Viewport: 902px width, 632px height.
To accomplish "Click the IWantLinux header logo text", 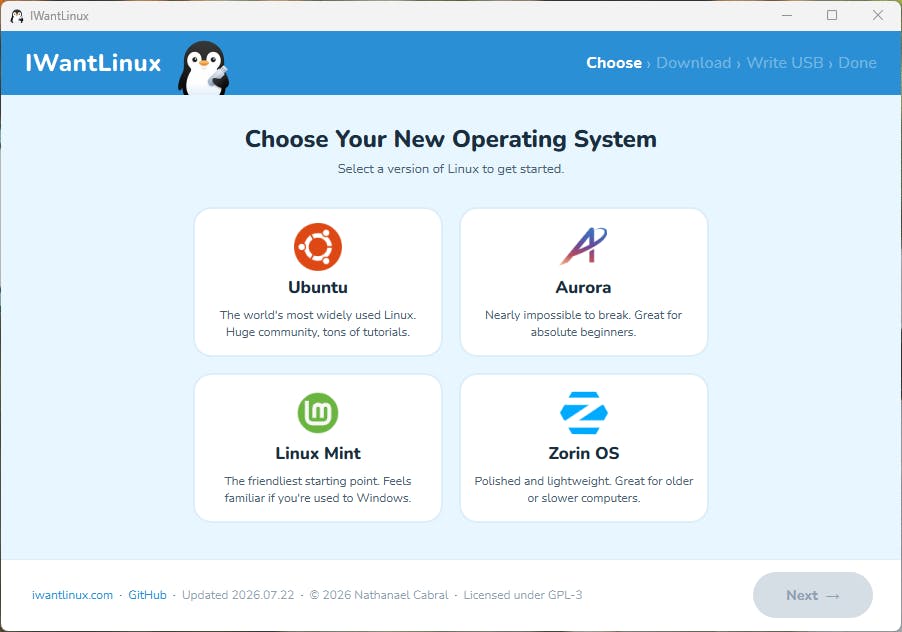I will tap(93, 63).
